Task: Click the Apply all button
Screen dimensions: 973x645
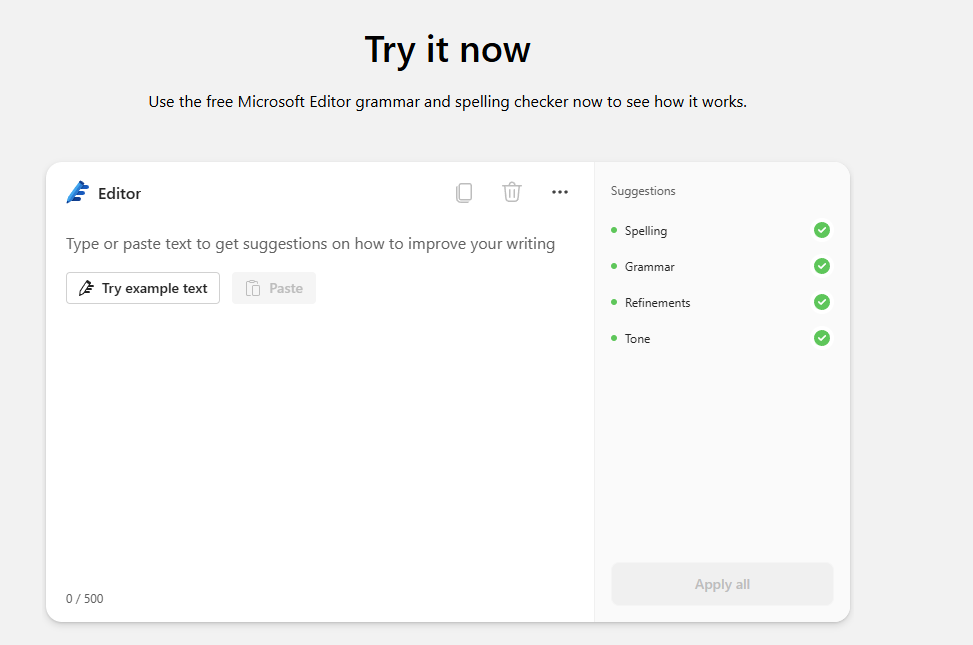Action: (x=722, y=584)
